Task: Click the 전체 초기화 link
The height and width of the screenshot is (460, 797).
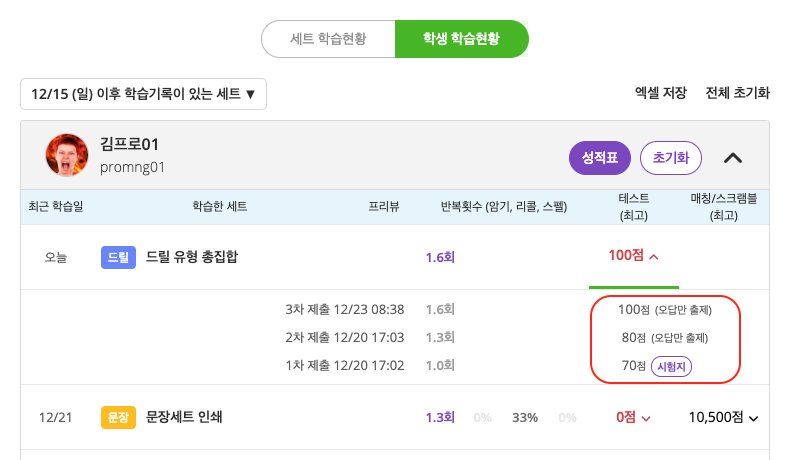Action: coord(737,92)
